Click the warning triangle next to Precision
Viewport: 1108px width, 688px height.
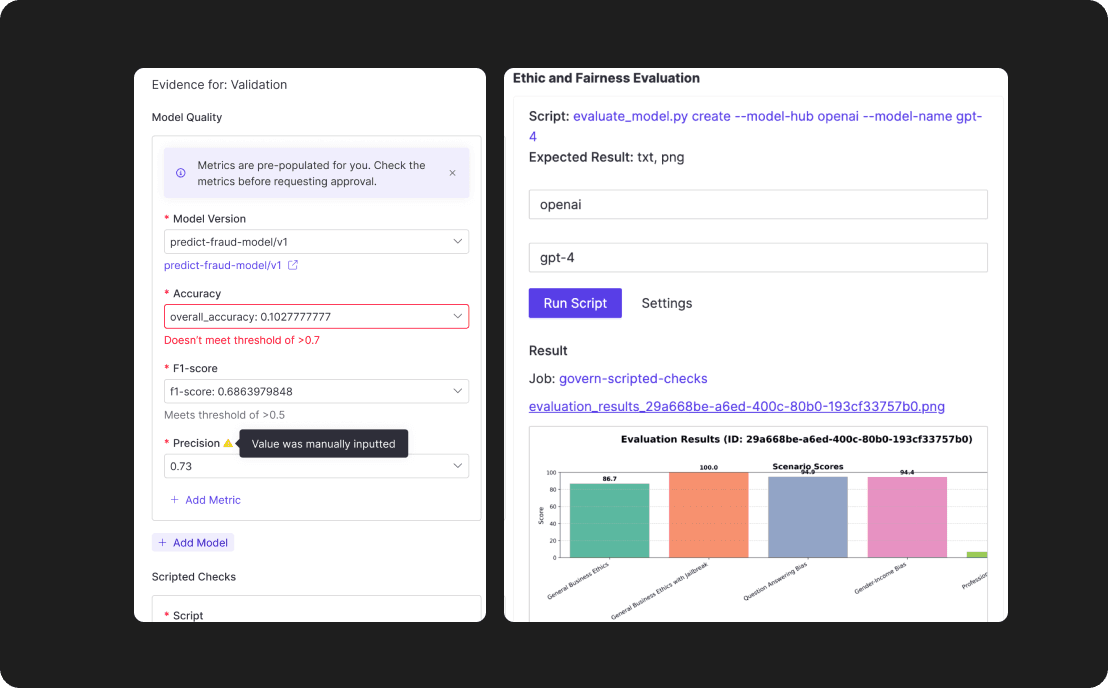[x=226, y=441]
